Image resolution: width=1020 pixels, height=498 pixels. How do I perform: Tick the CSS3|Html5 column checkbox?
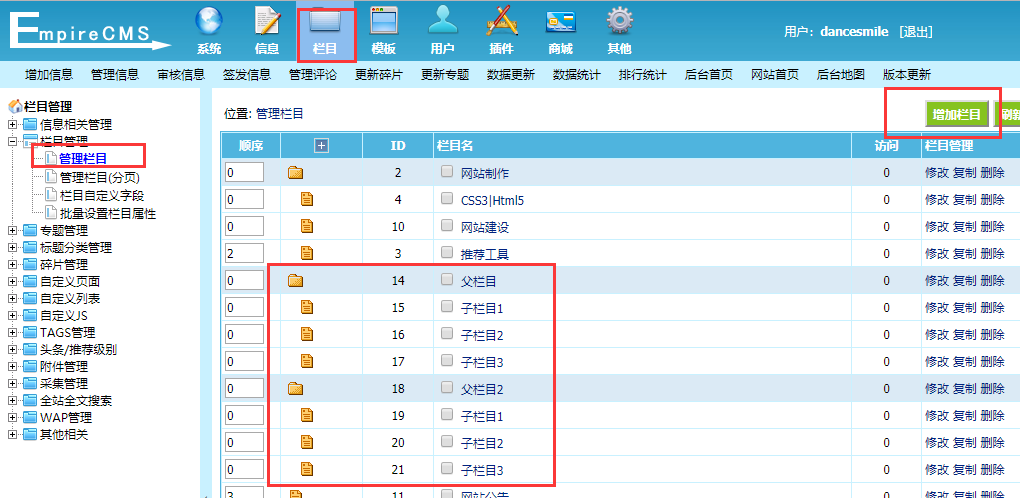tap(447, 199)
